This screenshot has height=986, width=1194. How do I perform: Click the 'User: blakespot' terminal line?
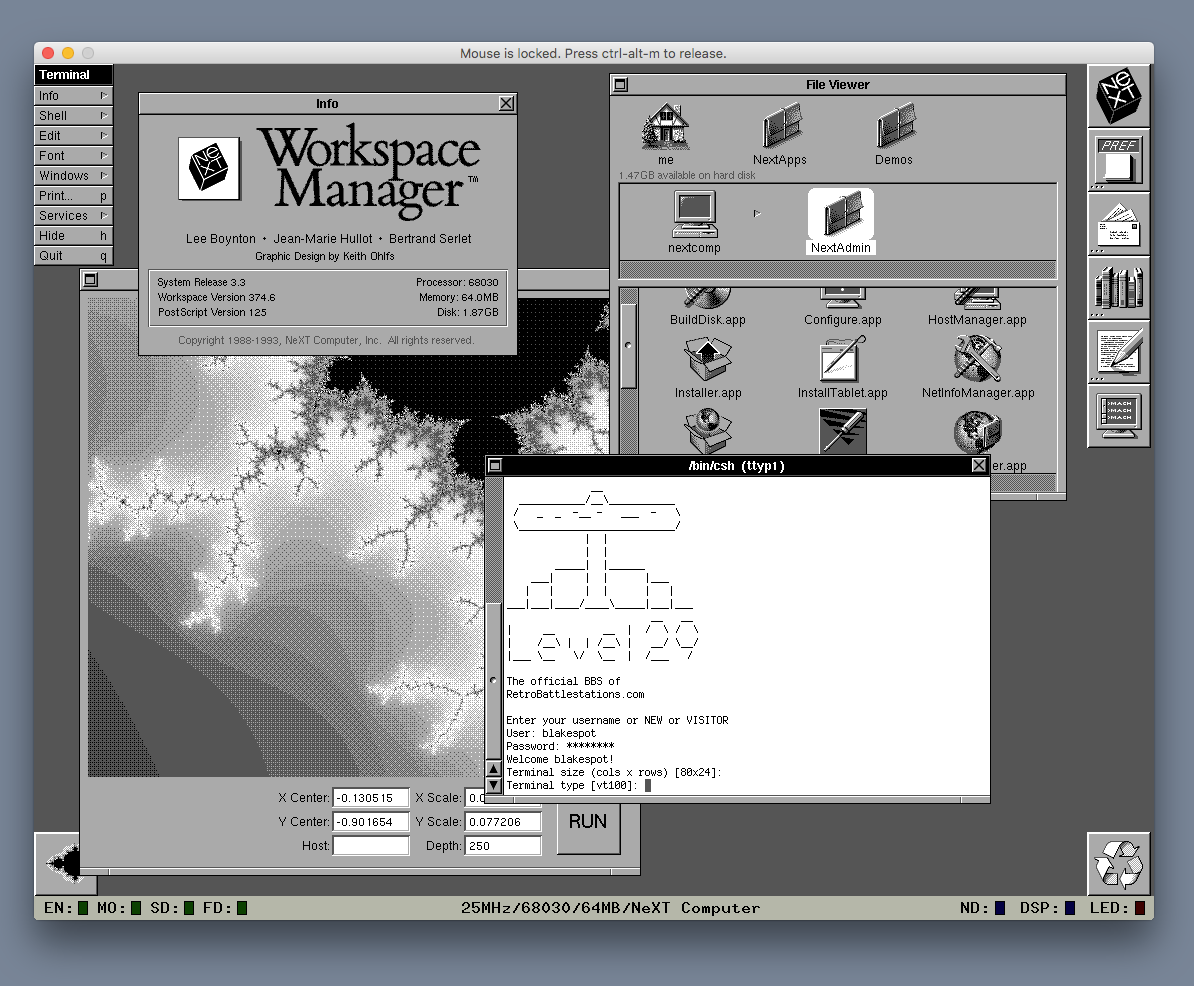click(551, 733)
